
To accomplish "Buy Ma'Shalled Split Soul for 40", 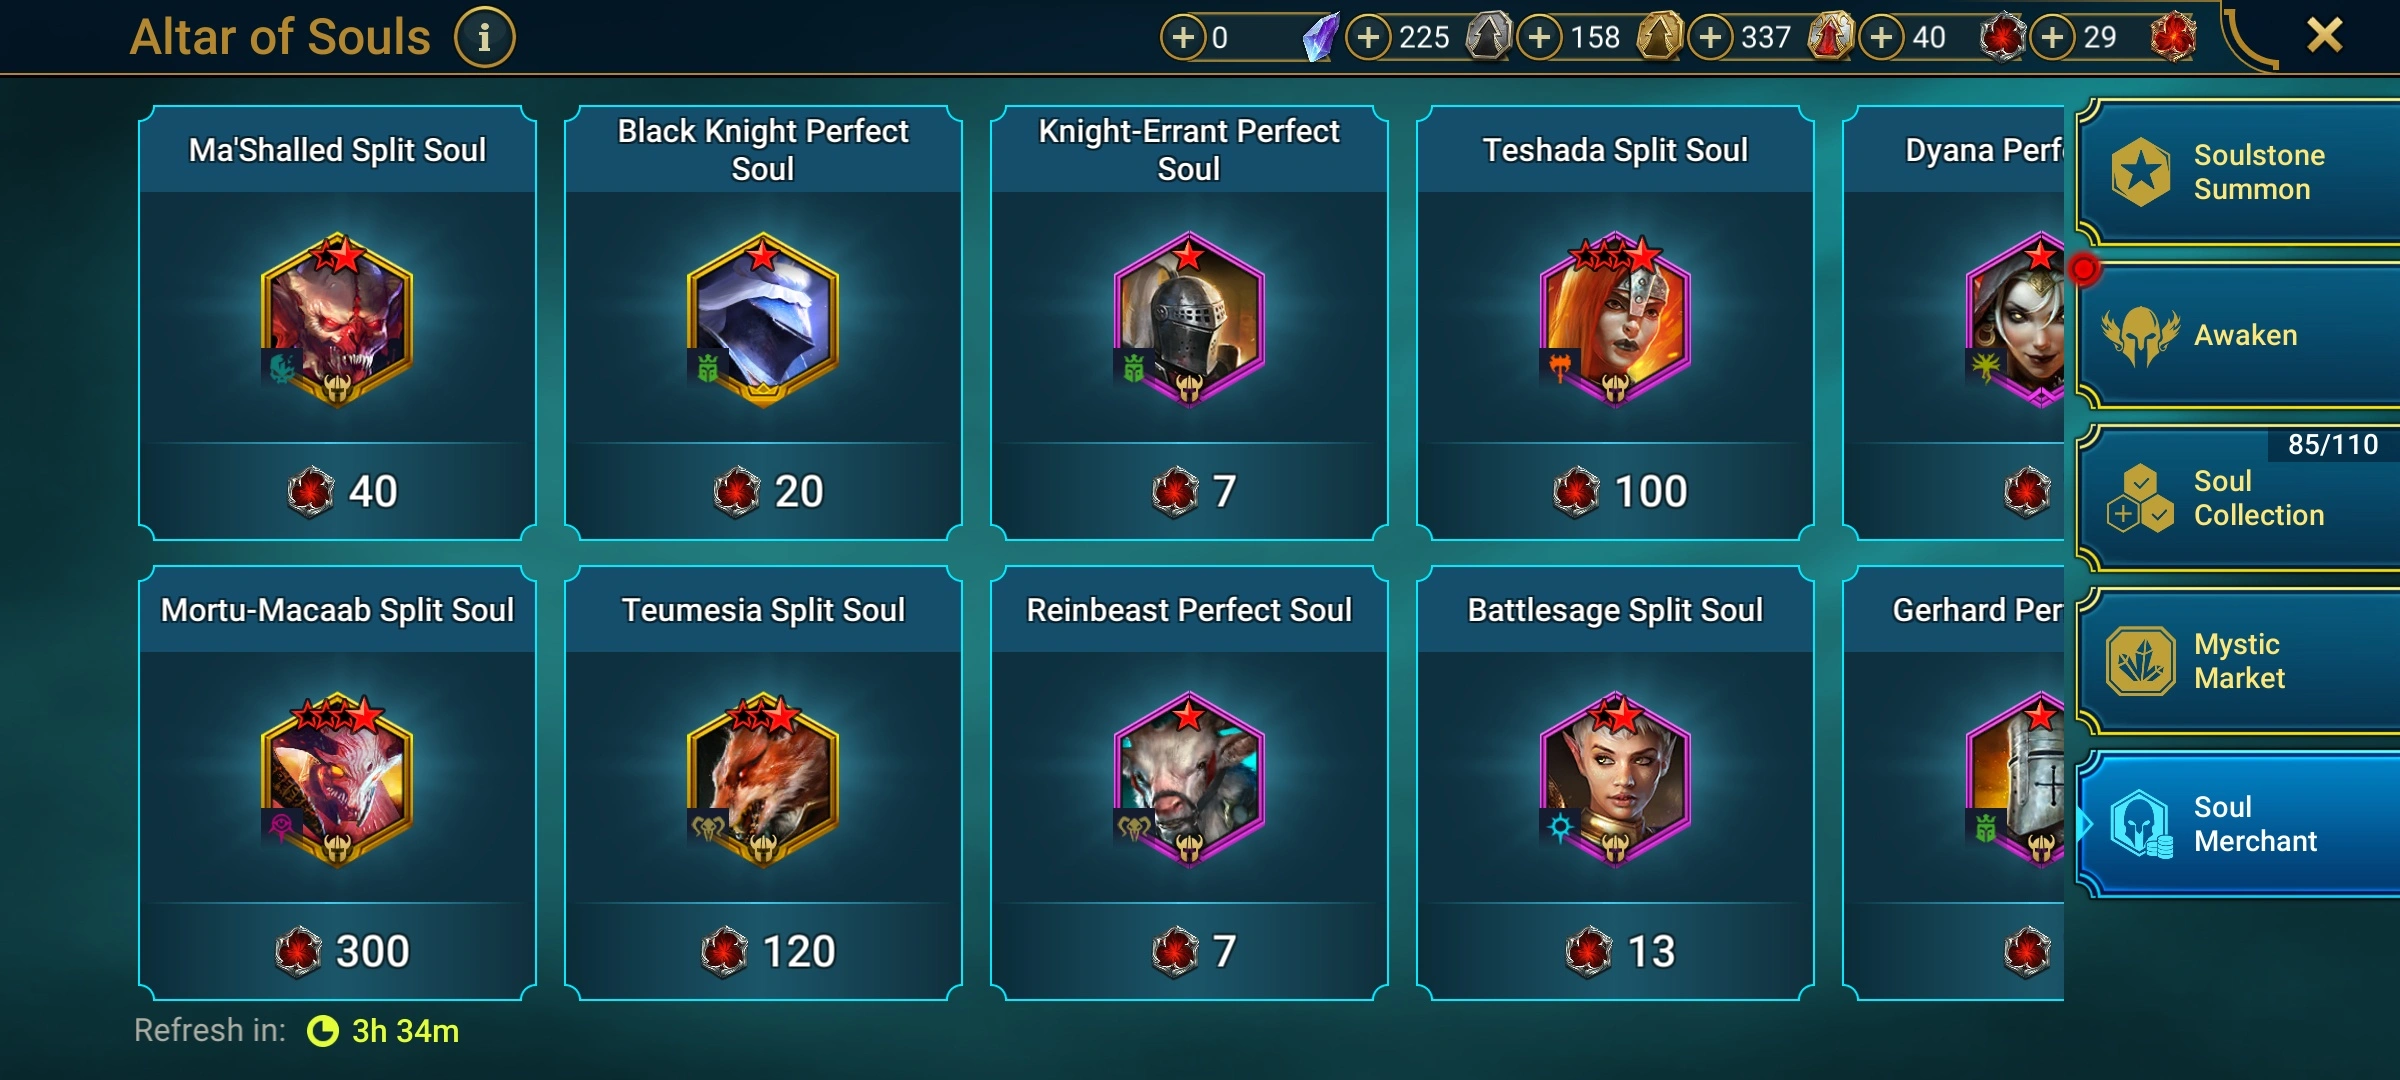I will pos(338,491).
